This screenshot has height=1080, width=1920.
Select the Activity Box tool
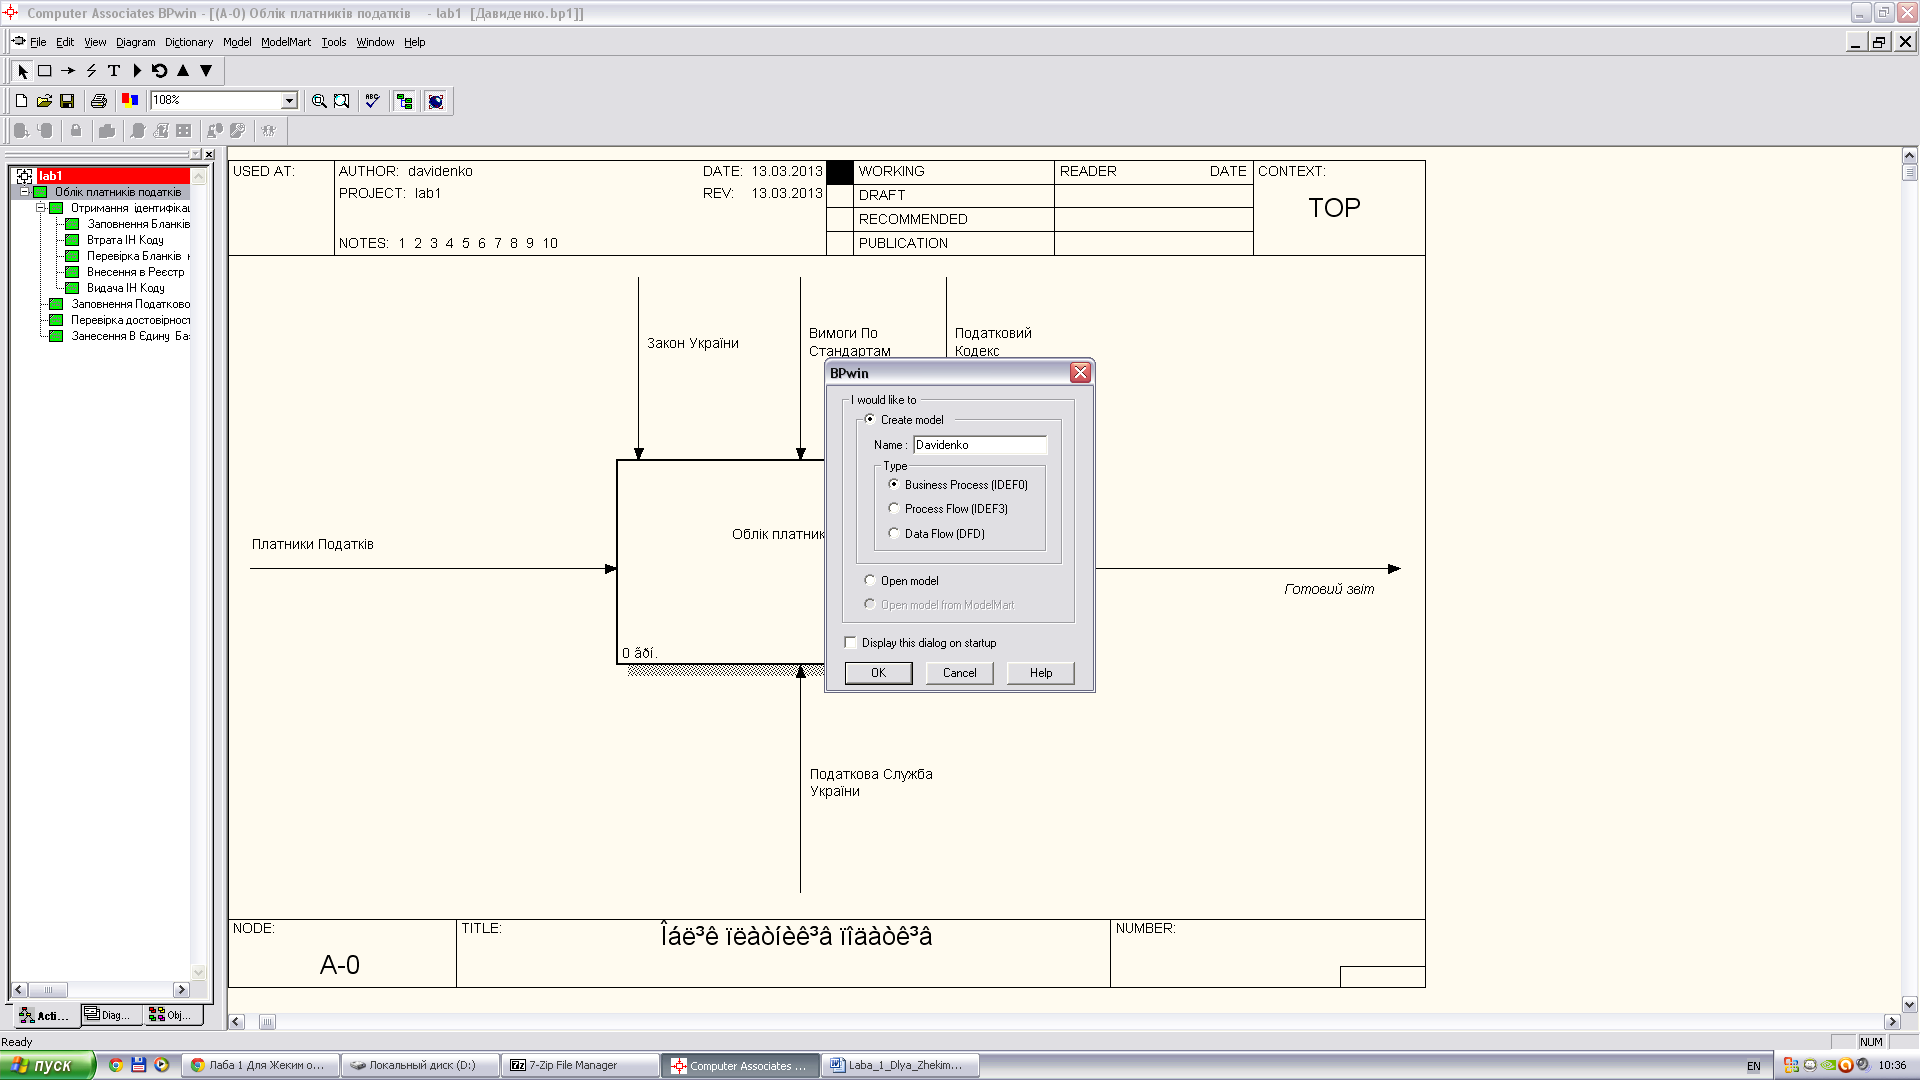[x=45, y=71]
